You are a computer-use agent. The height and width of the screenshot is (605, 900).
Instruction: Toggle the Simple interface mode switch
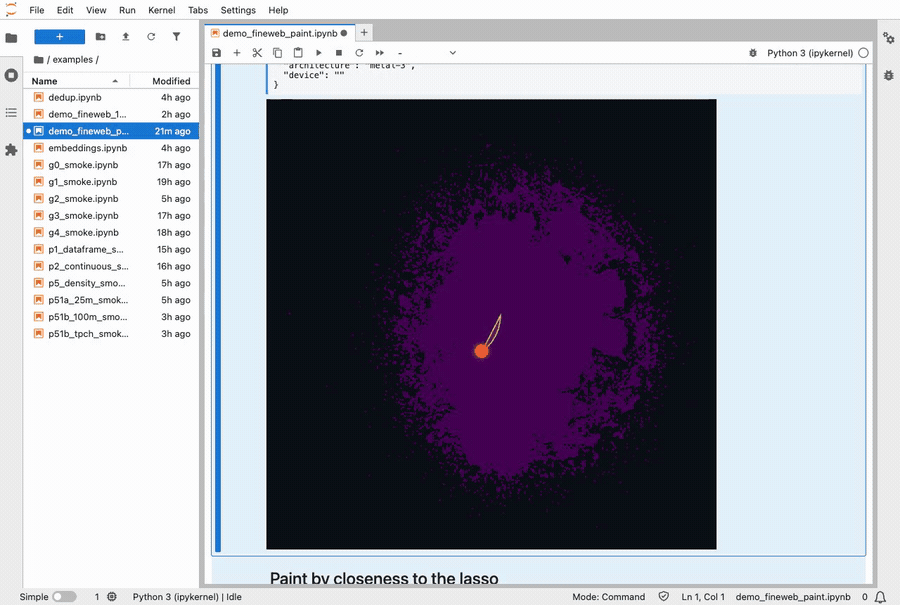pyautogui.click(x=64, y=597)
